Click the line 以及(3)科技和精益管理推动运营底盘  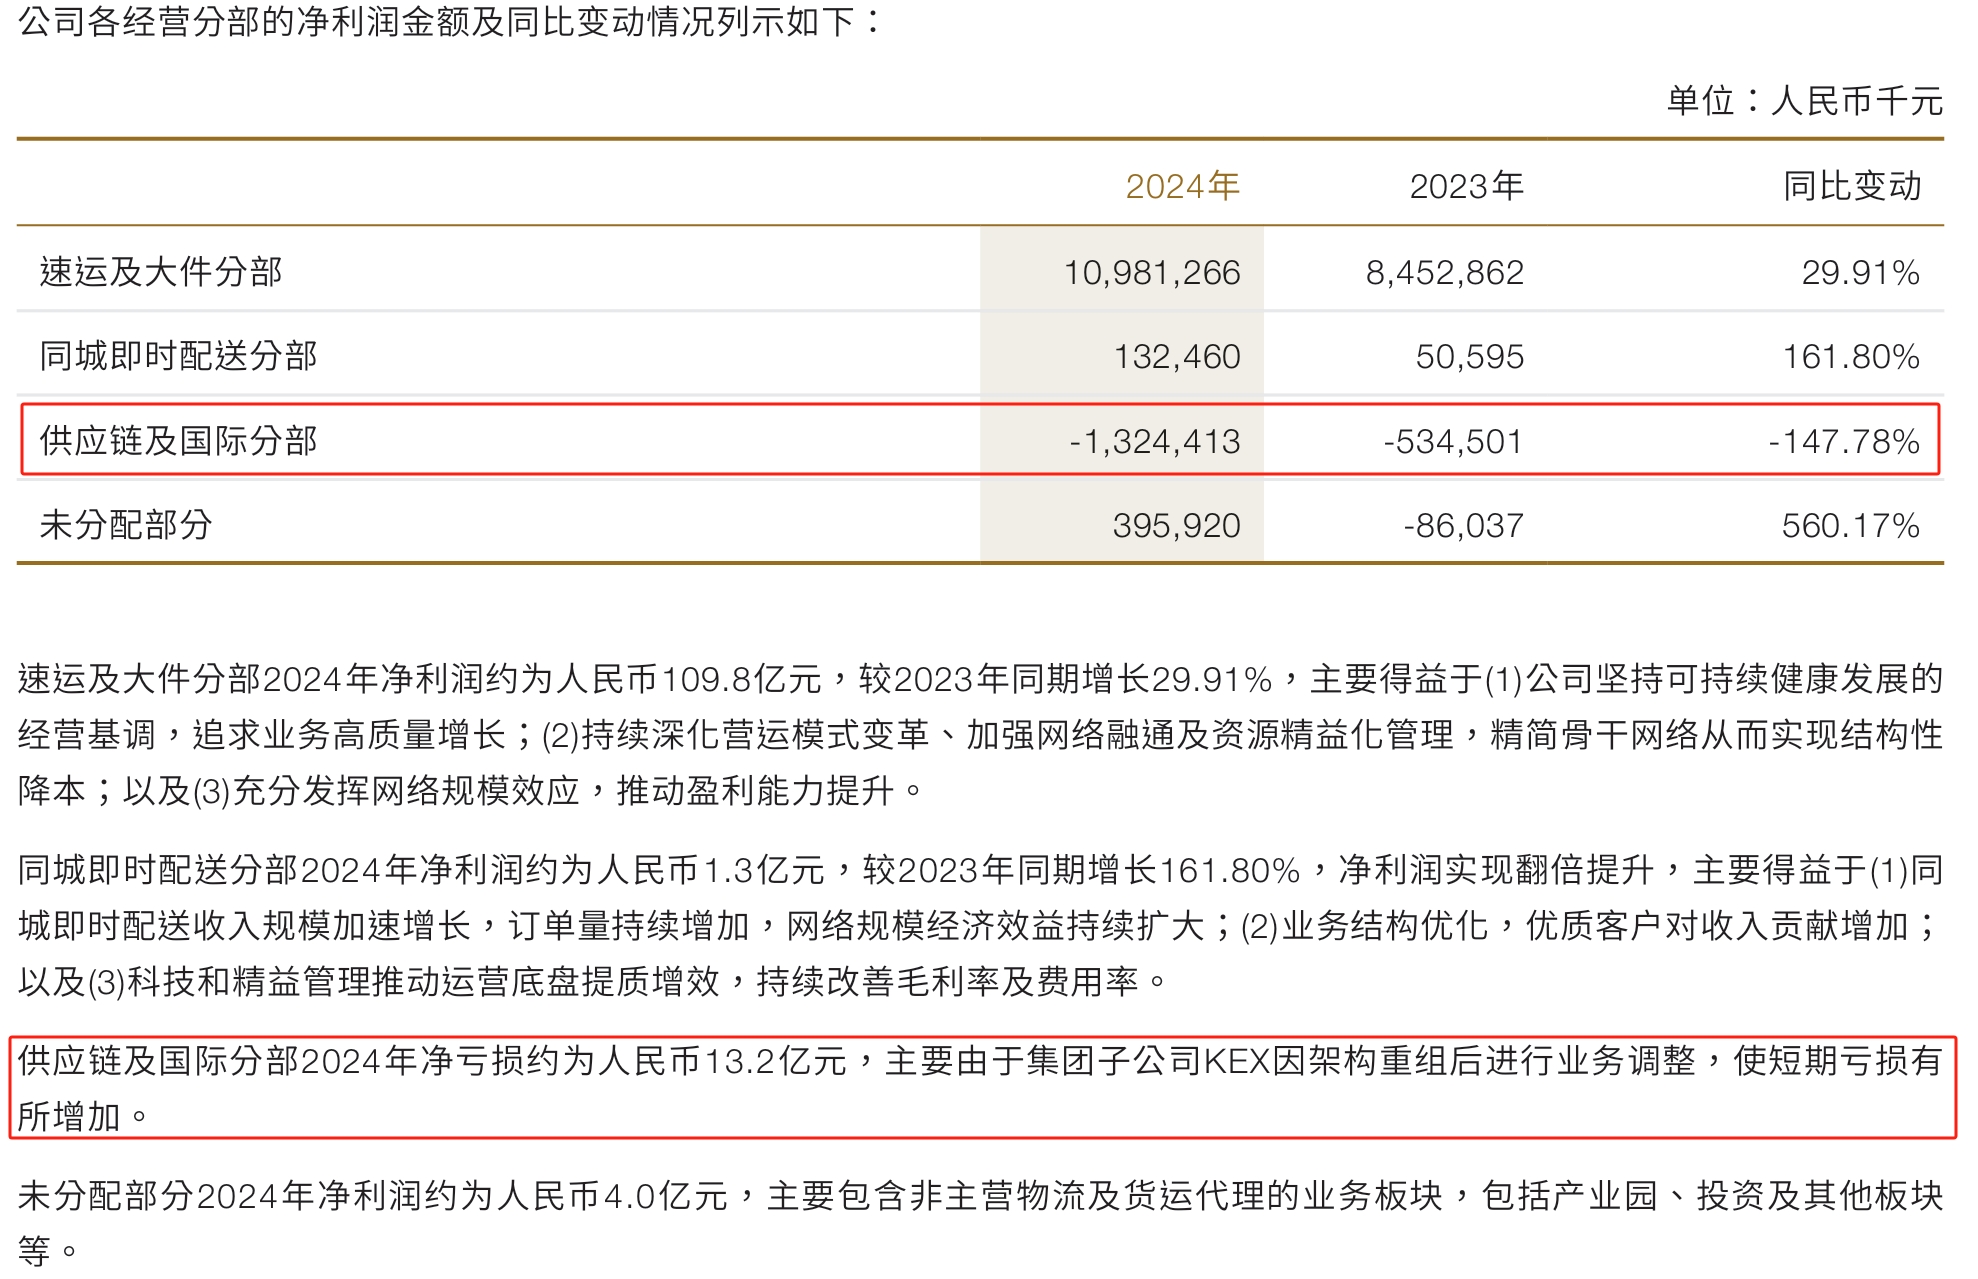tap(592, 982)
